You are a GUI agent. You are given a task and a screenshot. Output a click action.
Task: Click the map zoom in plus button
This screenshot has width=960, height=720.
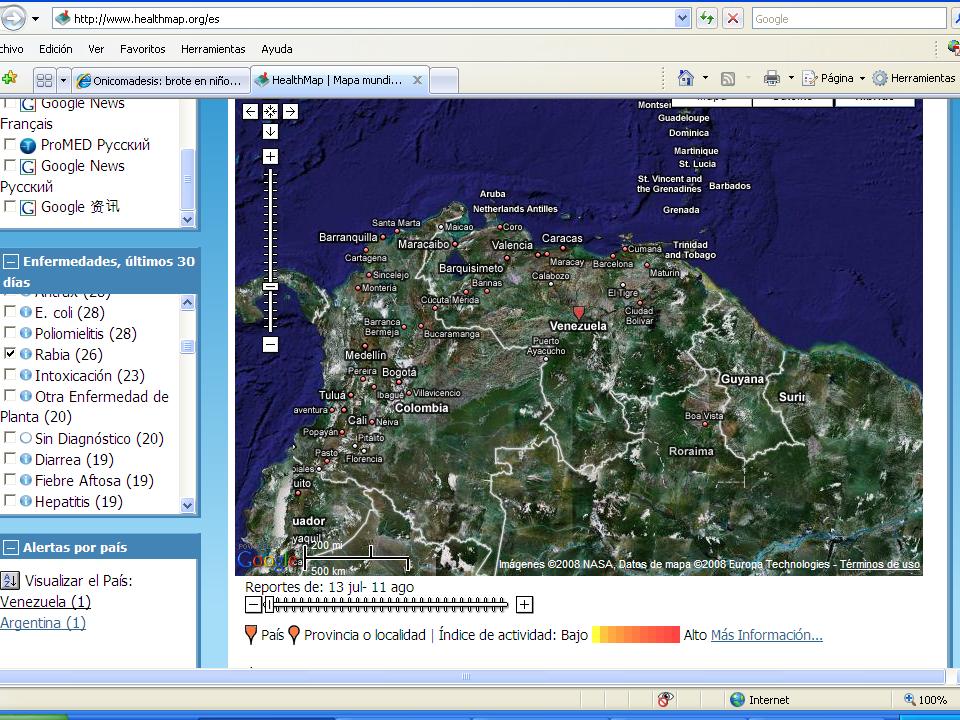click(x=270, y=157)
